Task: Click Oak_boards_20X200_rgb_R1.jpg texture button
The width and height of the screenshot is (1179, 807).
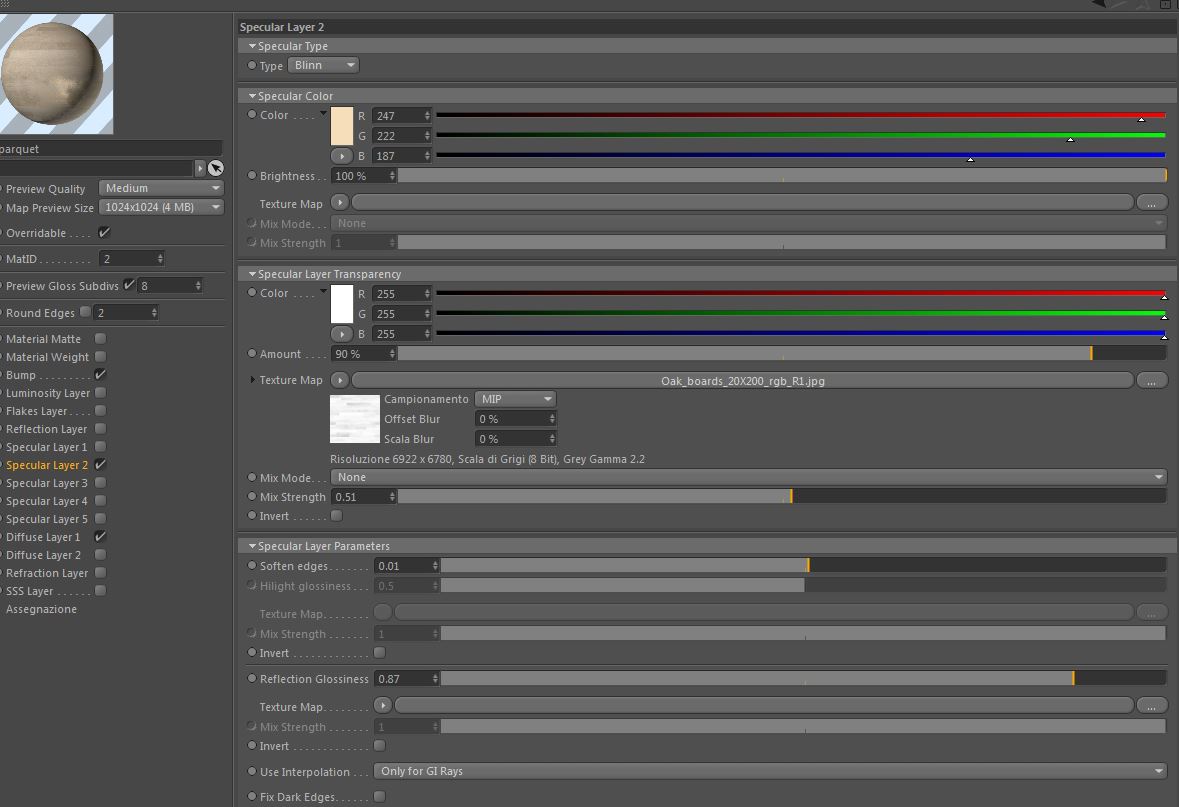Action: (x=742, y=381)
